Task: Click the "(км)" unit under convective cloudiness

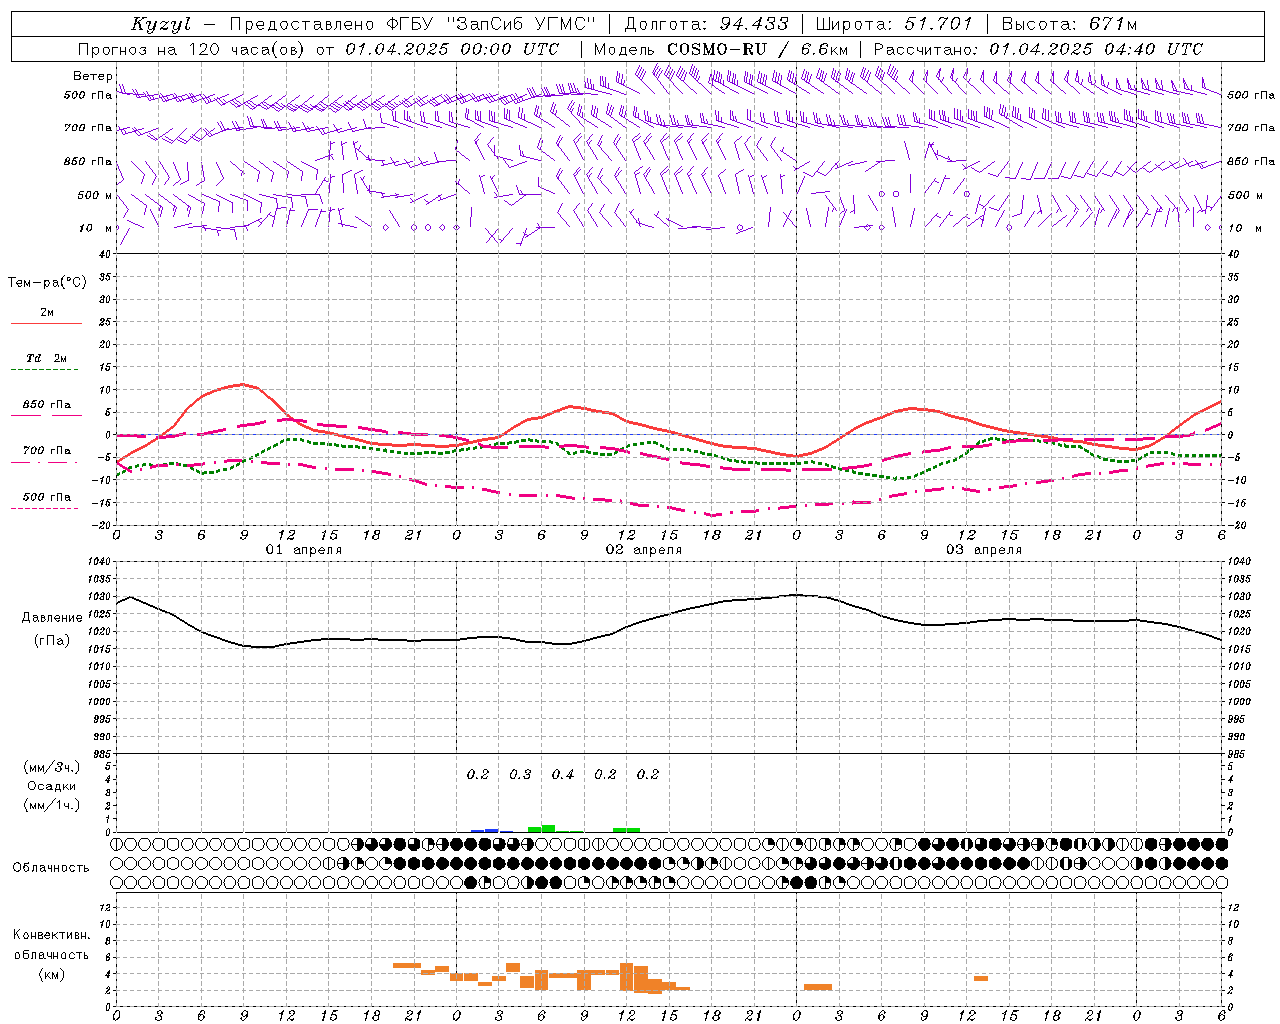Action: point(51,974)
